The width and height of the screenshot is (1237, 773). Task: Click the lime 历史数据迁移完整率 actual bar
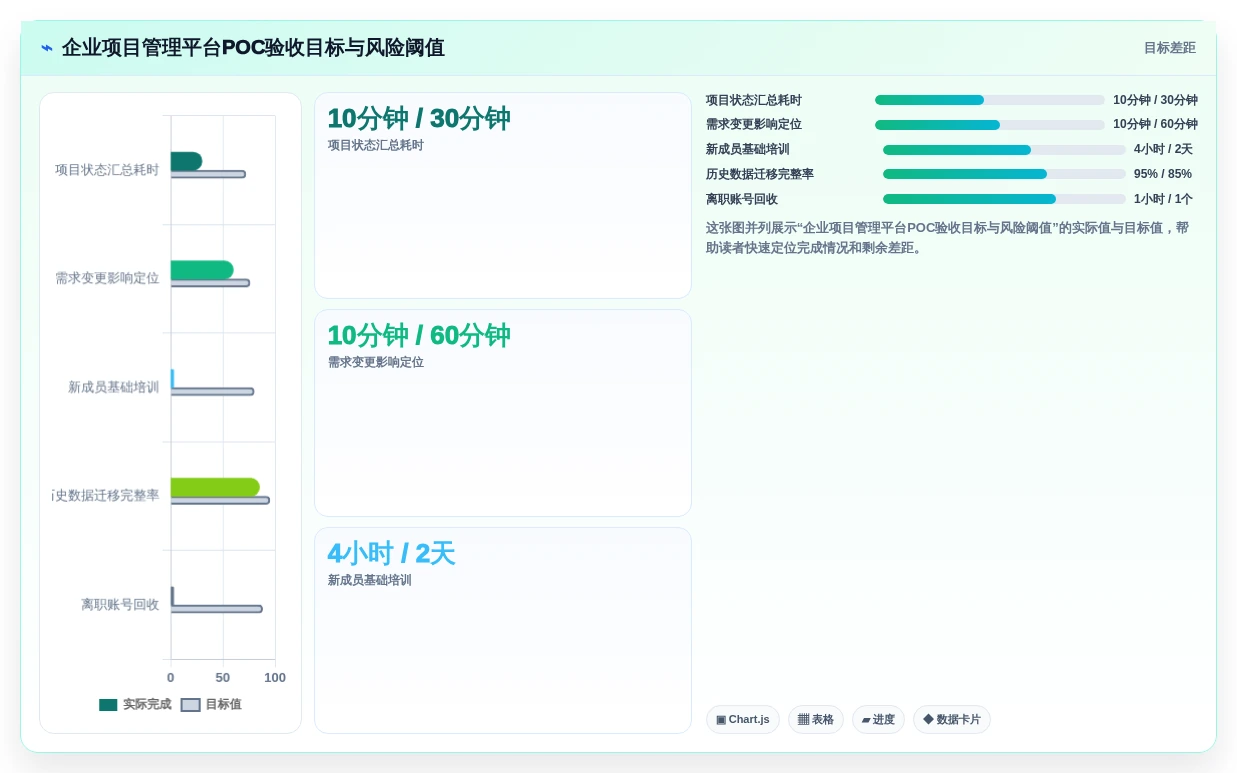click(215, 487)
